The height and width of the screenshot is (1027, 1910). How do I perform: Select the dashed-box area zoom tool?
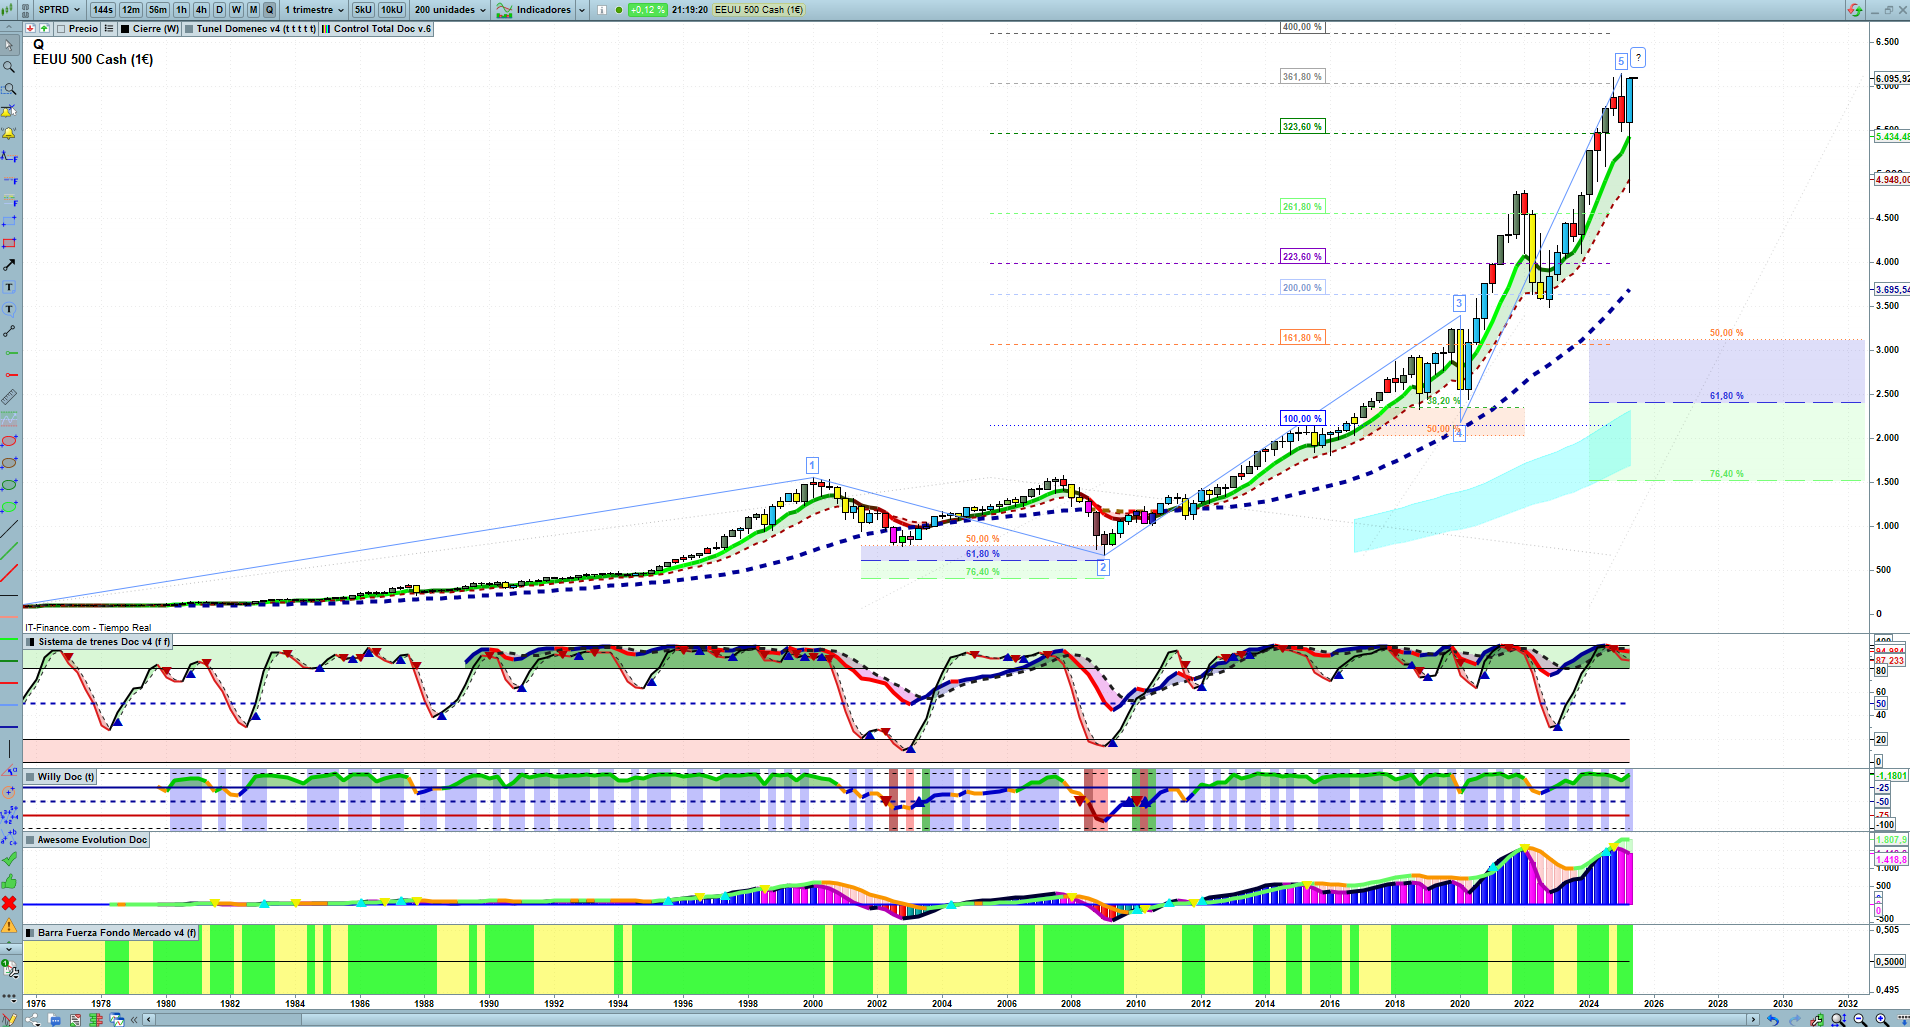point(9,89)
